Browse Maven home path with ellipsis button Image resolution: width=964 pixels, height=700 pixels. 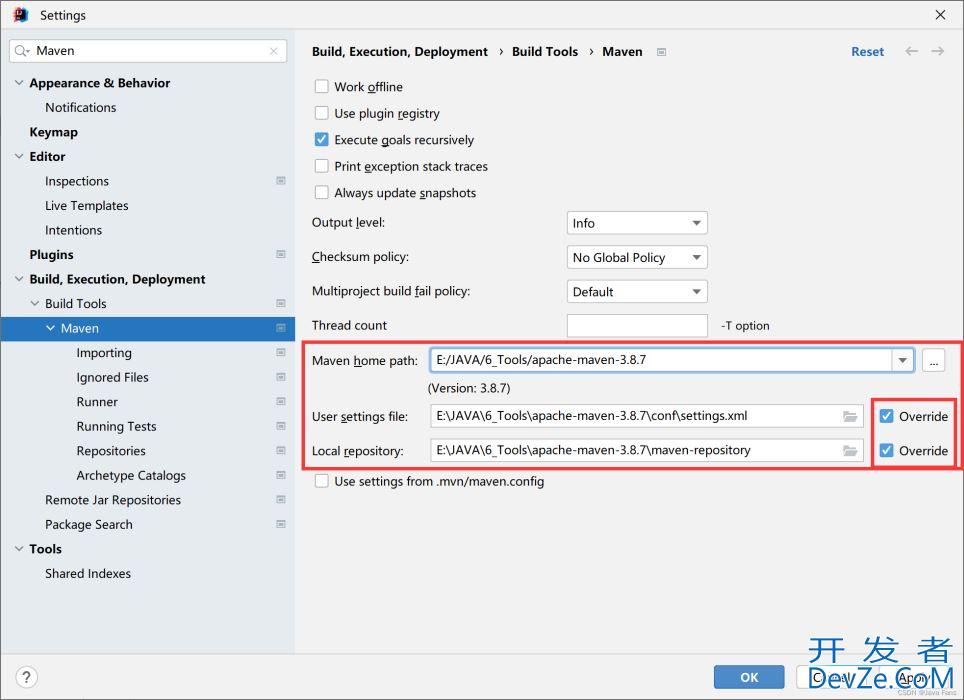coord(933,361)
